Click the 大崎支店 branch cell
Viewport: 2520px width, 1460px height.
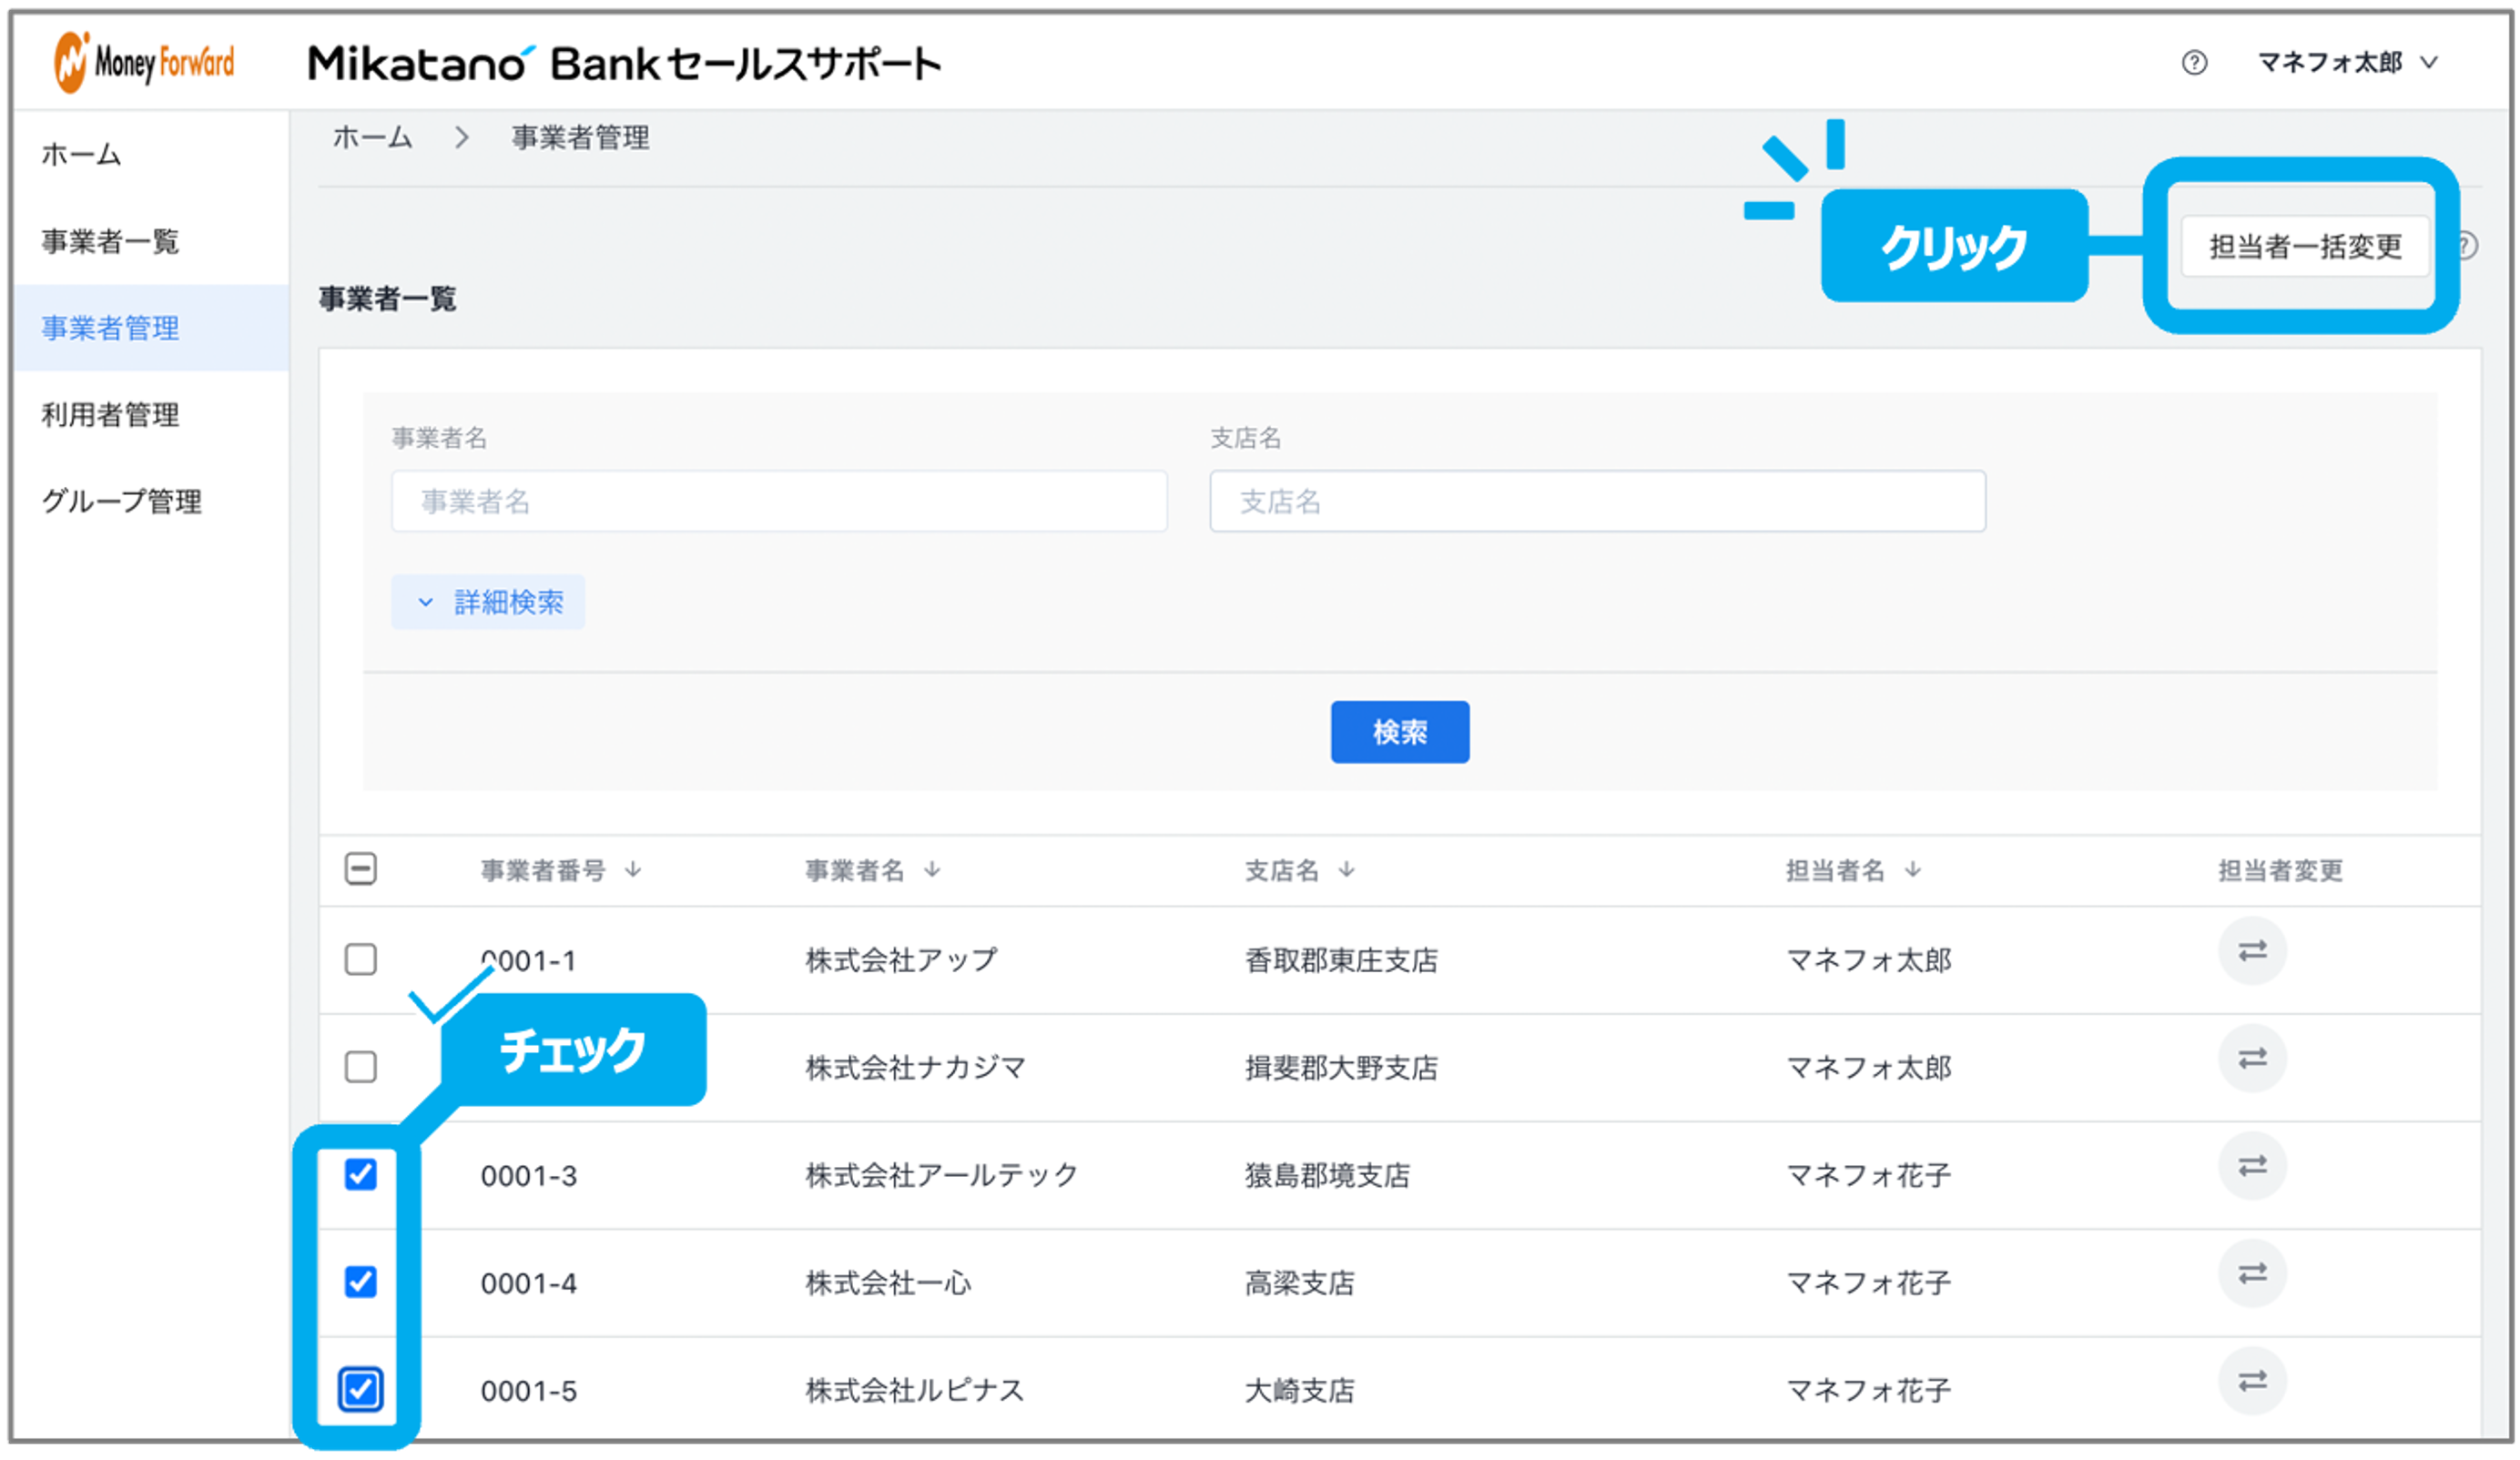point(1300,1390)
